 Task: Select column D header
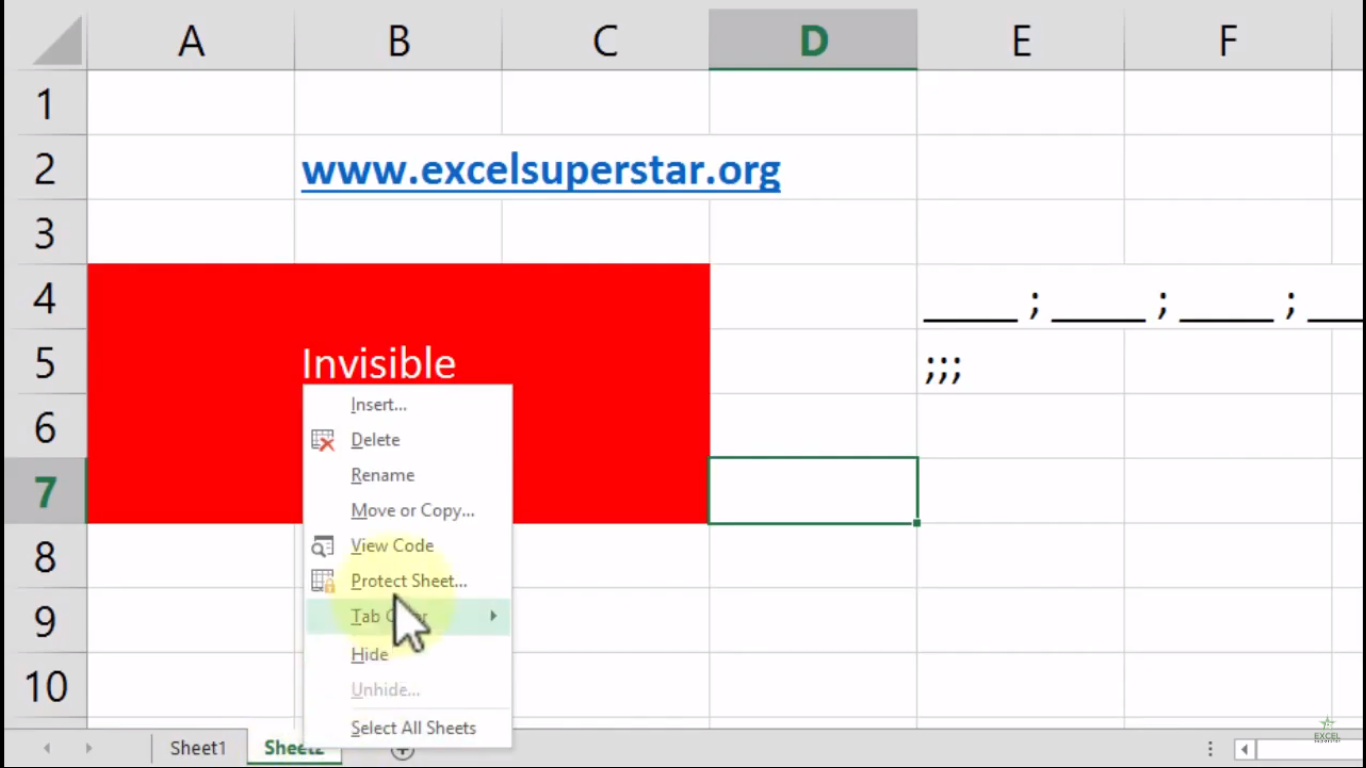(813, 41)
